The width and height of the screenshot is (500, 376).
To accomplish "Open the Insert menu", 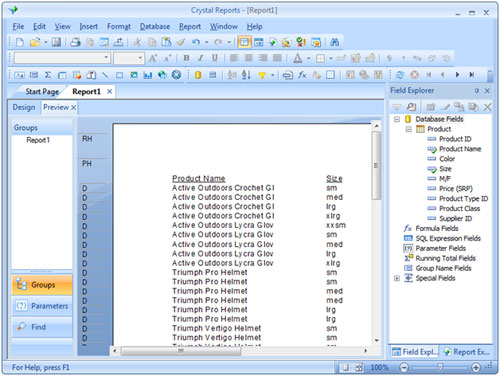I will click(x=89, y=26).
